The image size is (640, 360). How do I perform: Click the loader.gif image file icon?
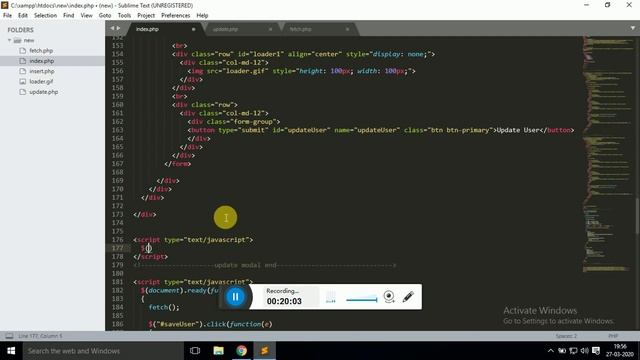click(x=22, y=81)
